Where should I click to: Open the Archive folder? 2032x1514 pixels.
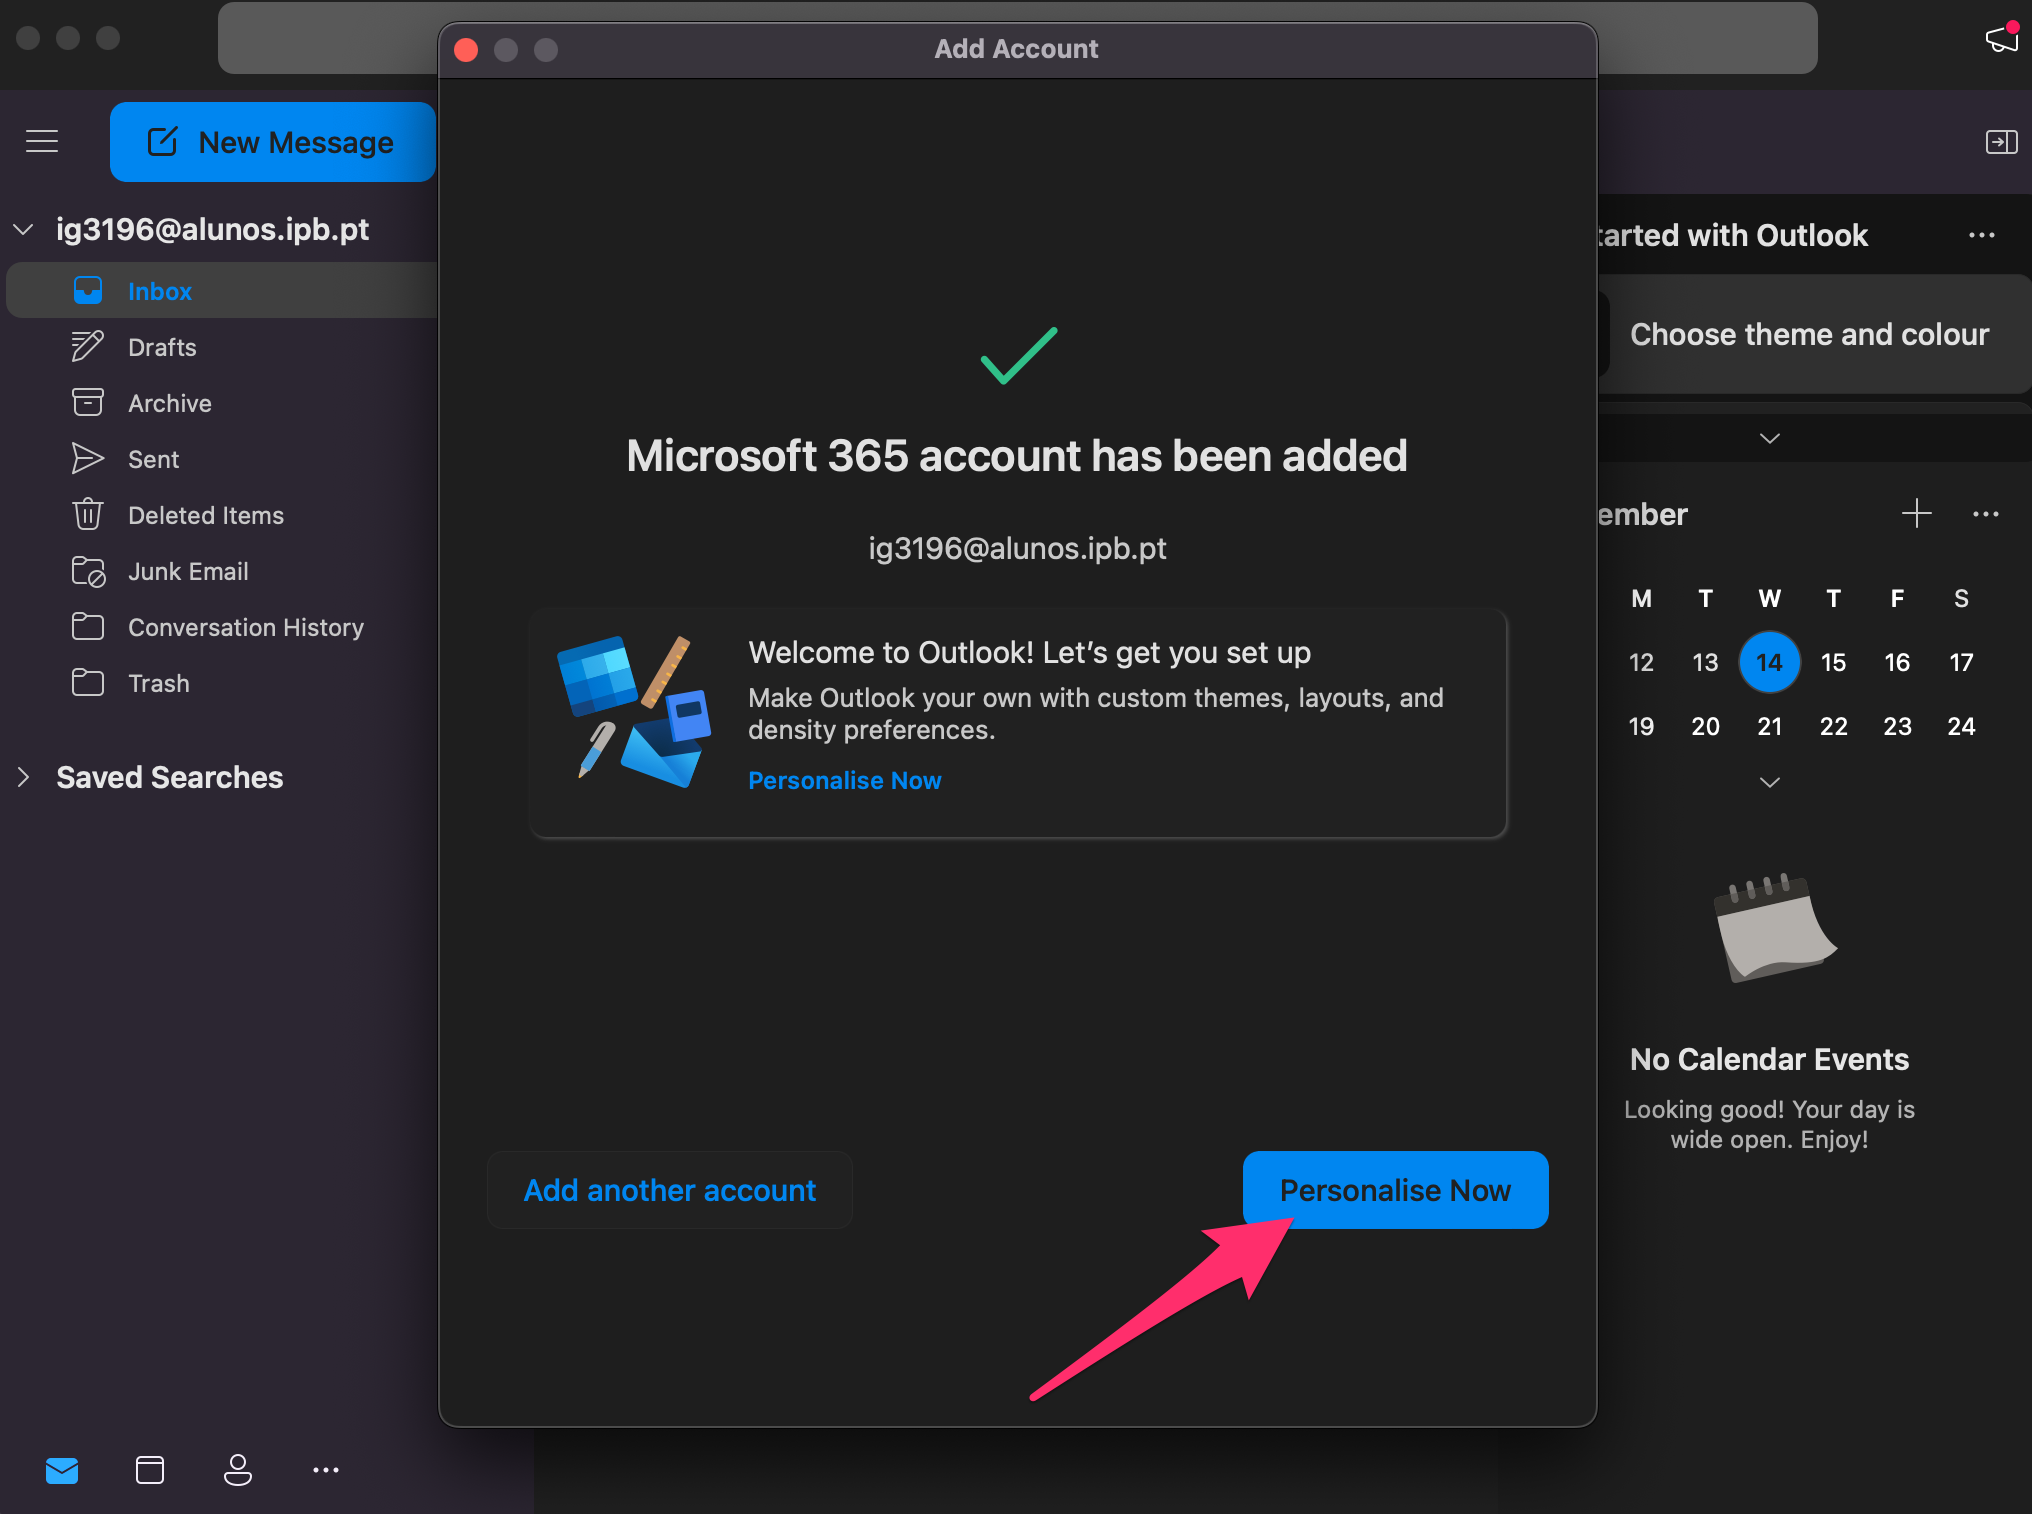[x=222, y=403]
